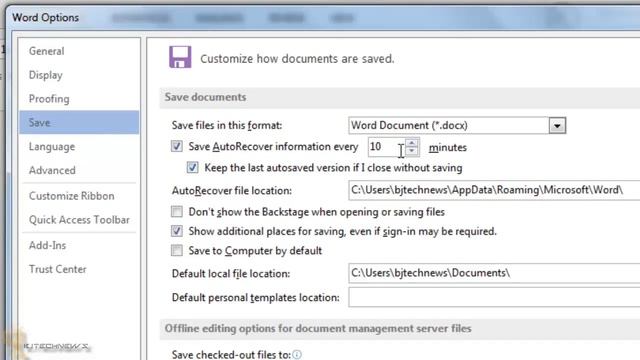Click the Save documents section header
This screenshot has height=360, width=640.
(x=205, y=97)
